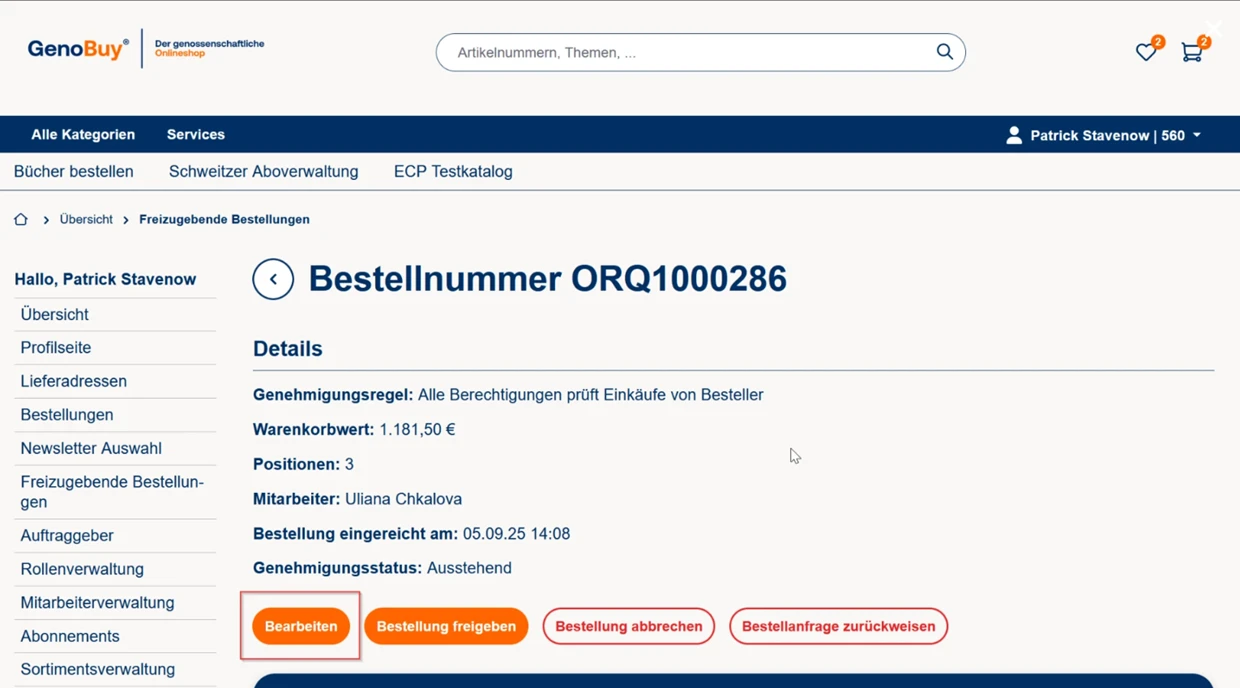Click the home breadcrumb icon
This screenshot has width=1240, height=688.
point(21,220)
